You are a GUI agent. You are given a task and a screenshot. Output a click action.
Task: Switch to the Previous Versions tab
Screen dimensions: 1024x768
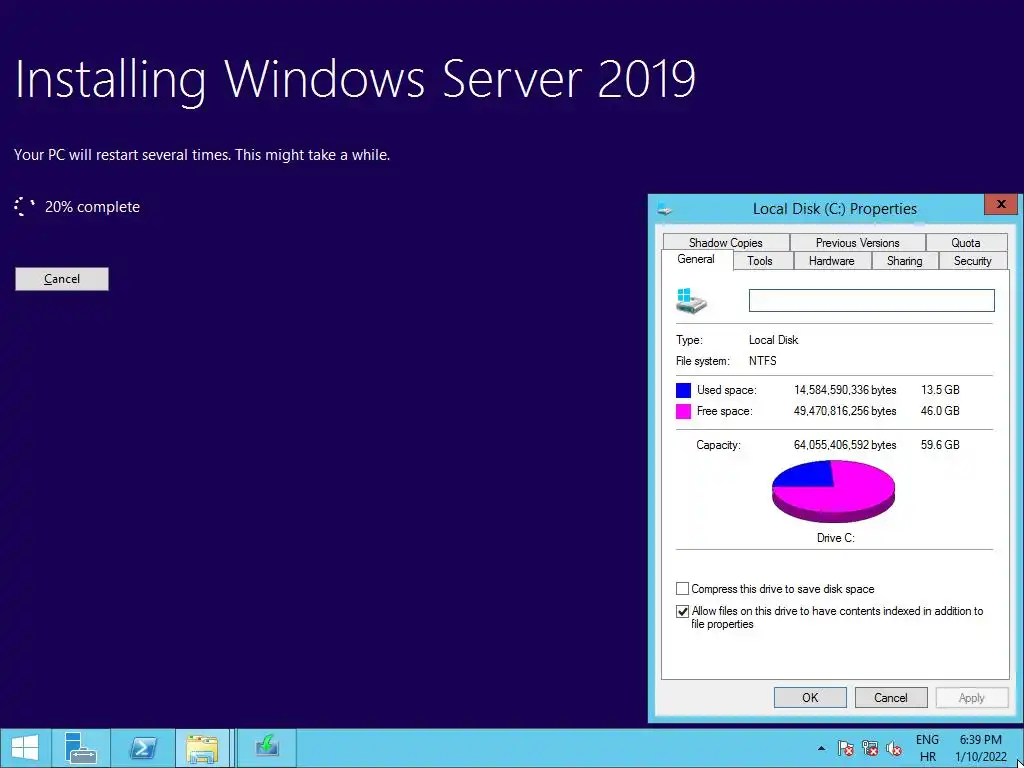click(x=857, y=242)
